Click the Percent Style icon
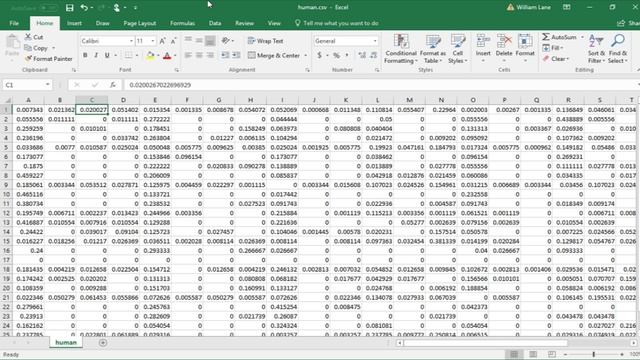640x360 pixels. [336, 55]
